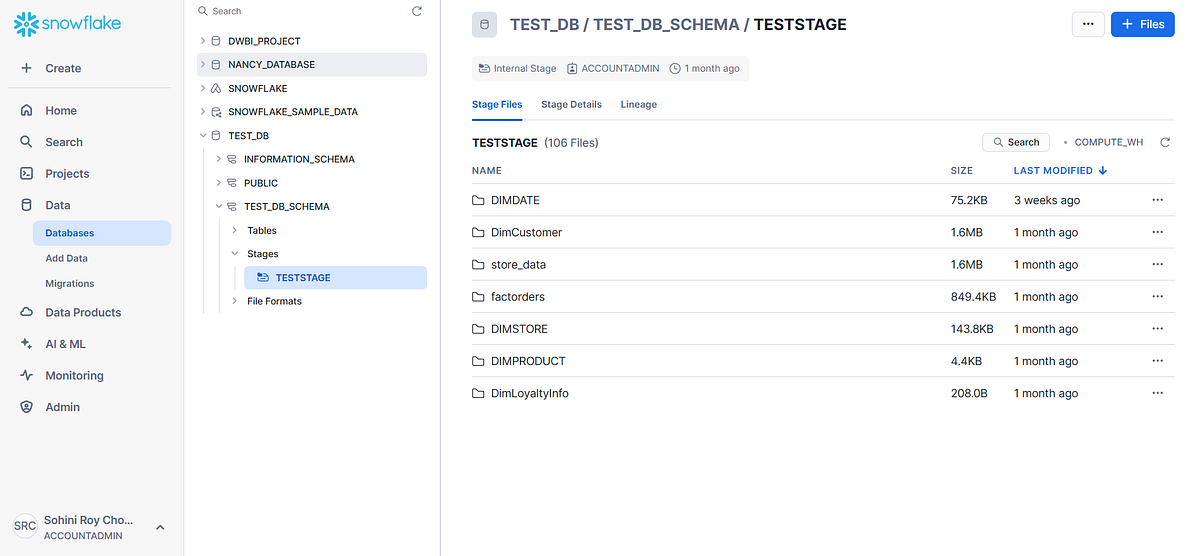Switch to the Stage Details tab
This screenshot has height=556, width=1200.
click(x=571, y=104)
